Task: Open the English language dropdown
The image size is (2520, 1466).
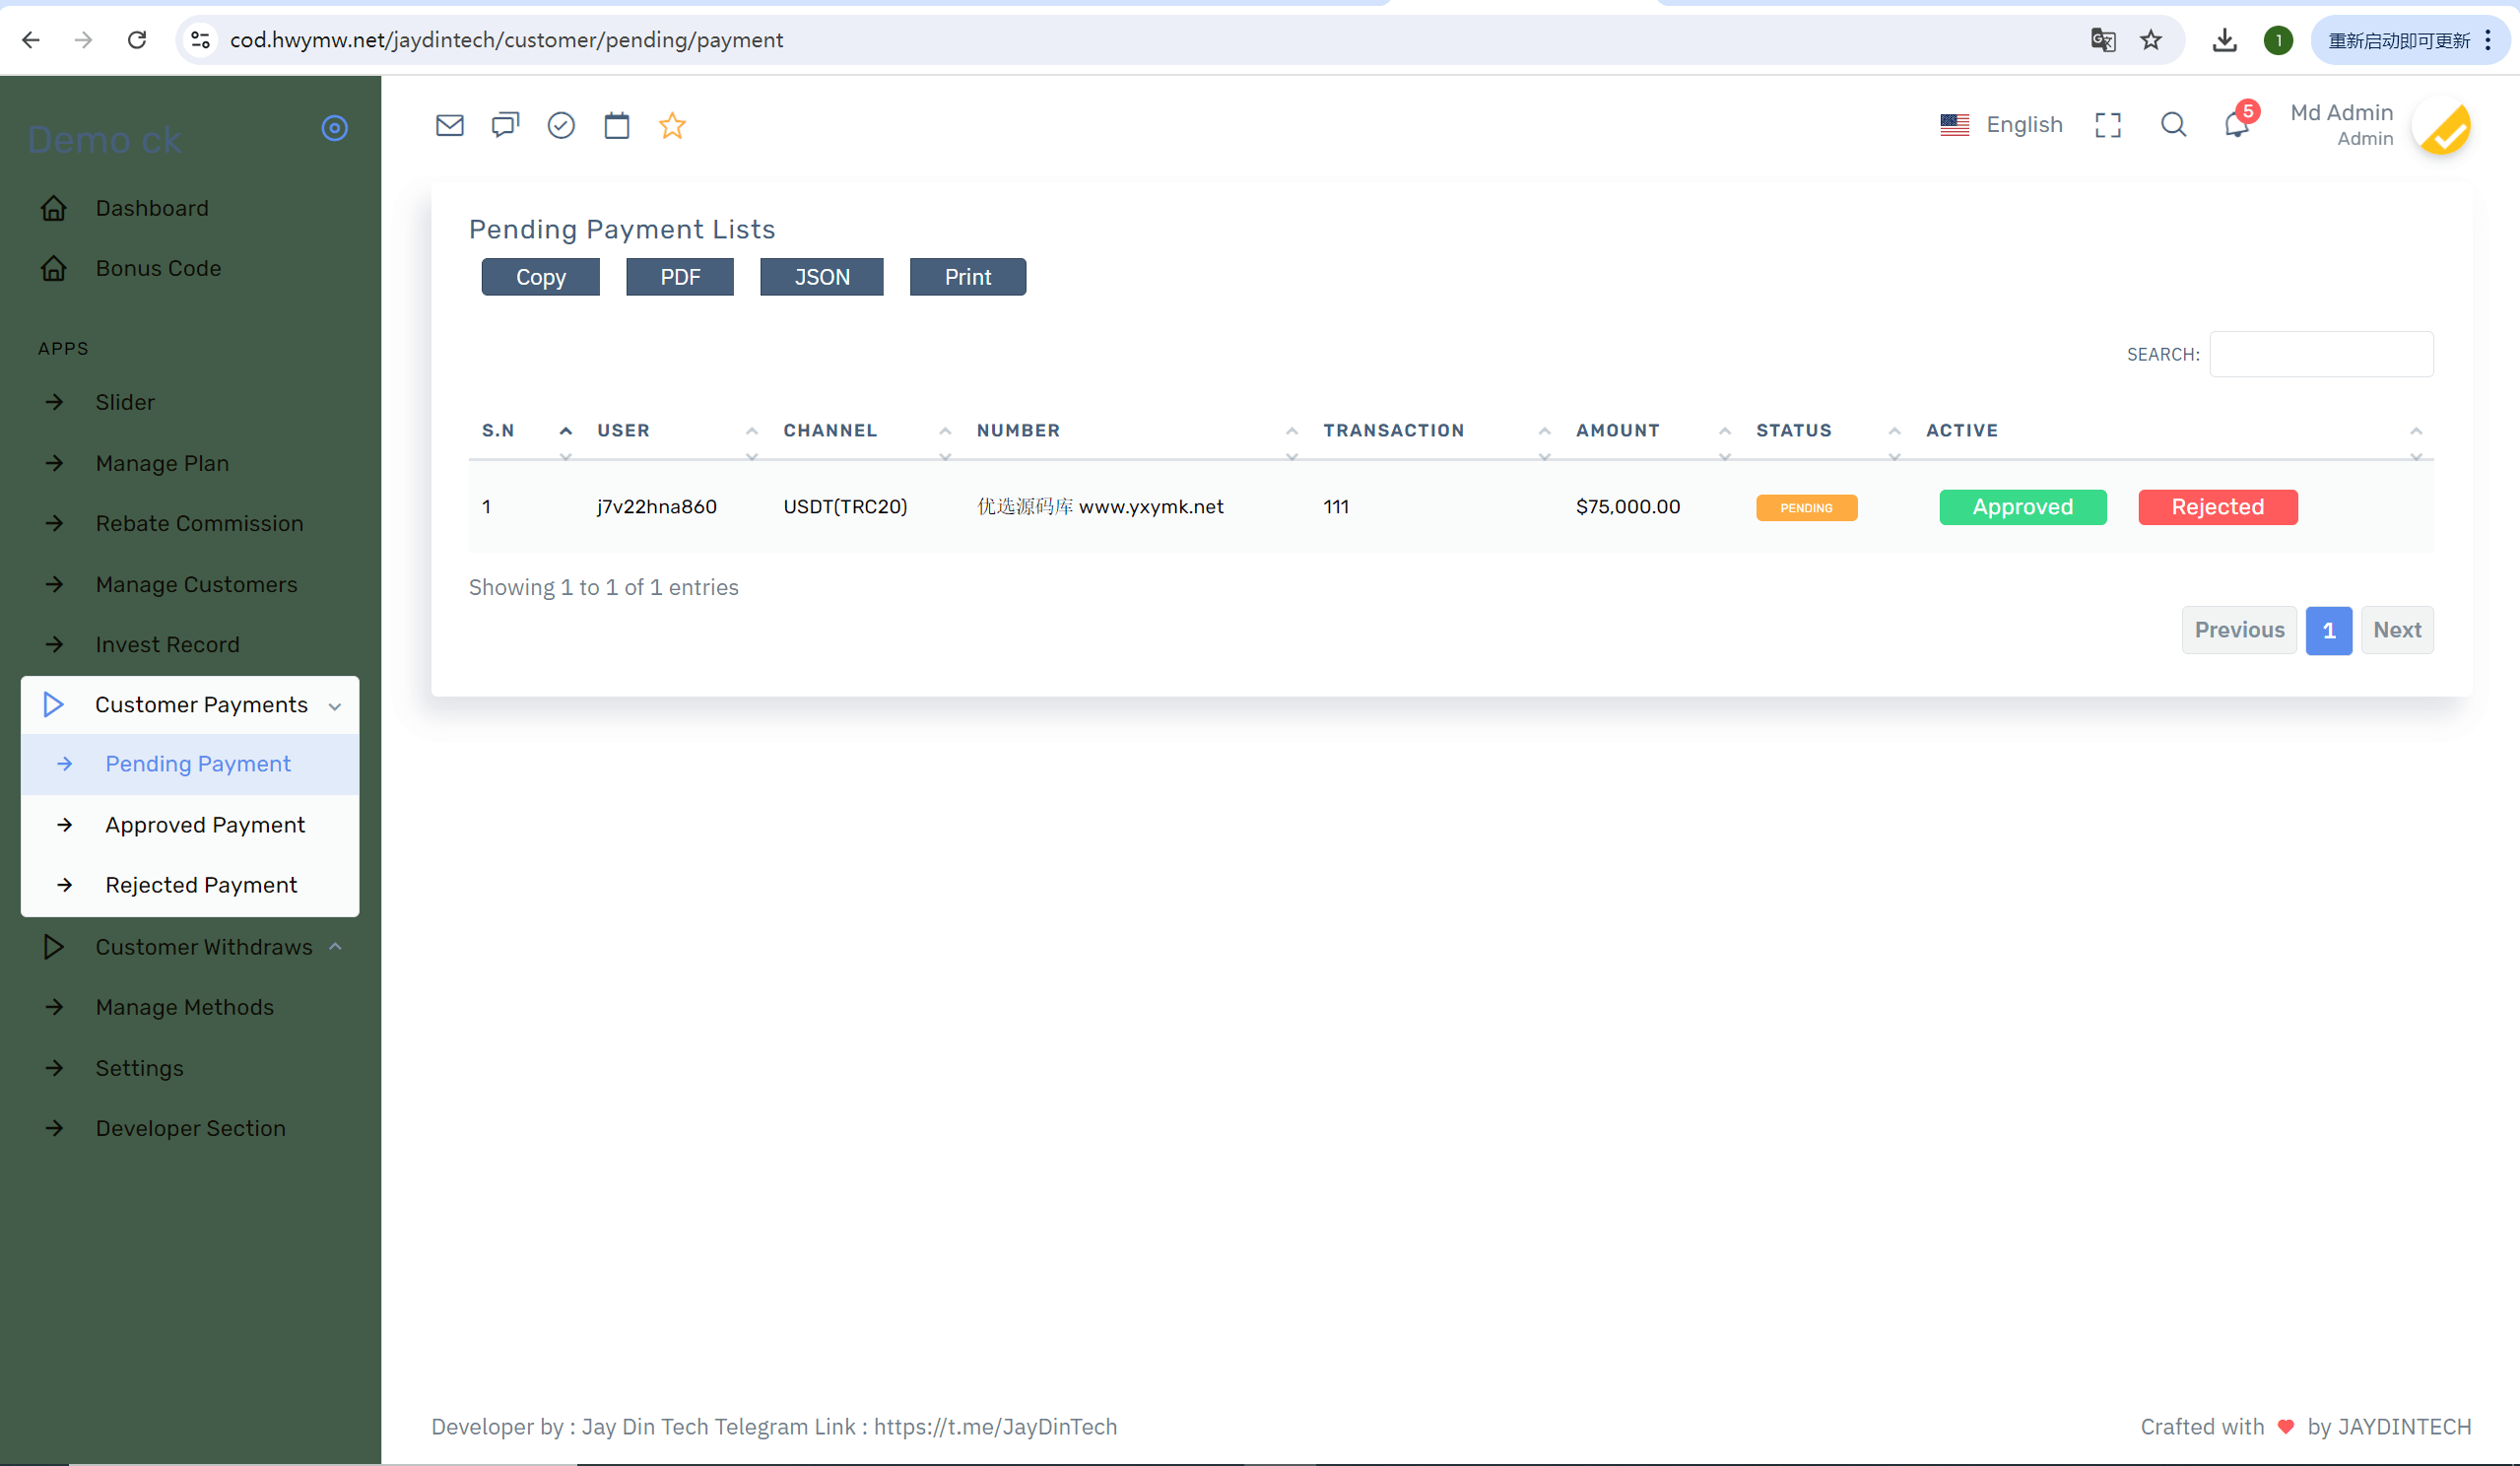Action: click(2001, 124)
